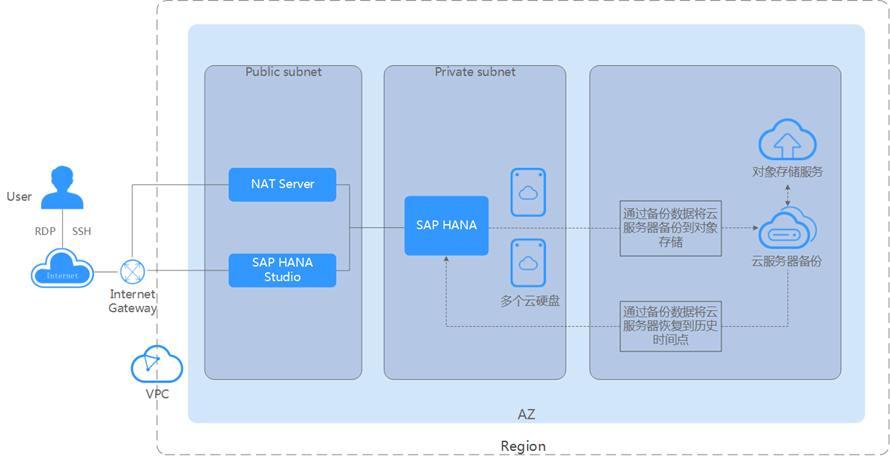The image size is (890, 461).
Task: Select the AZ label
Action: pyautogui.click(x=526, y=415)
